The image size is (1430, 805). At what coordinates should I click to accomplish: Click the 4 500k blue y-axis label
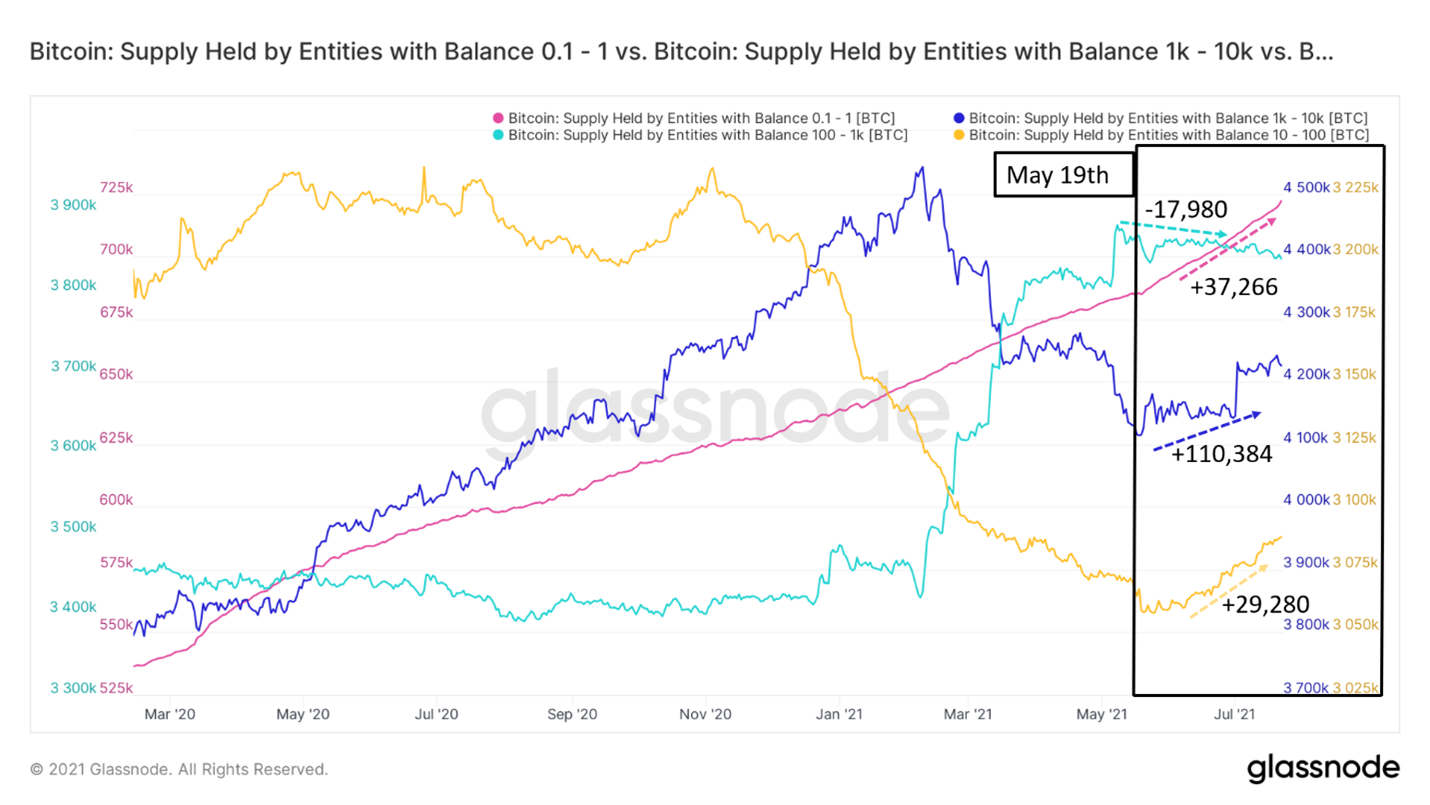click(1307, 187)
